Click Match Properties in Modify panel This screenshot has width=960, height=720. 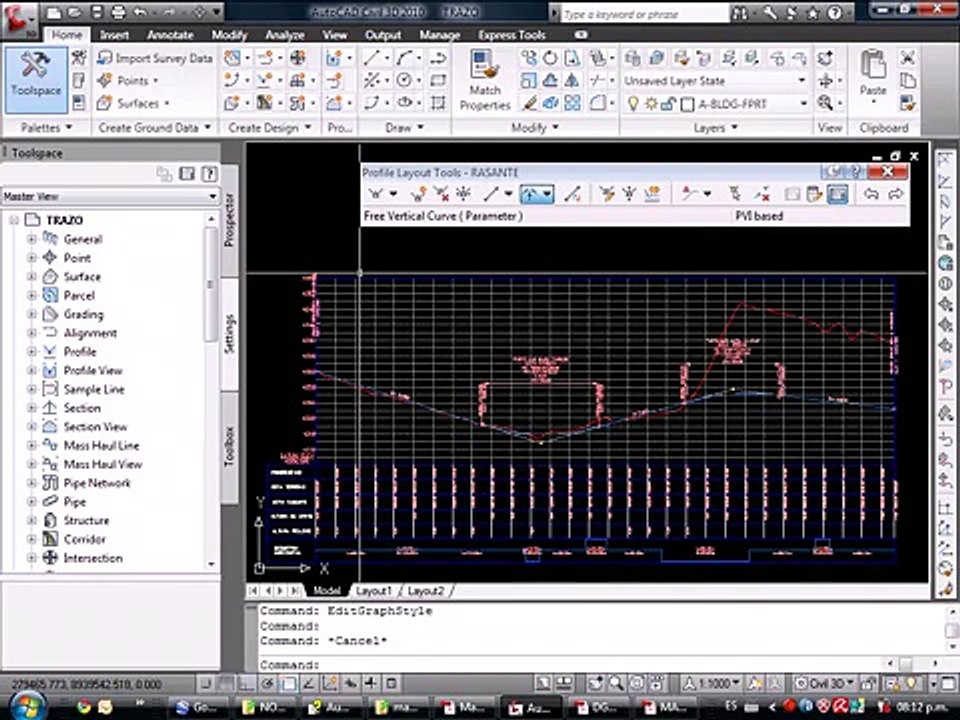[x=485, y=81]
